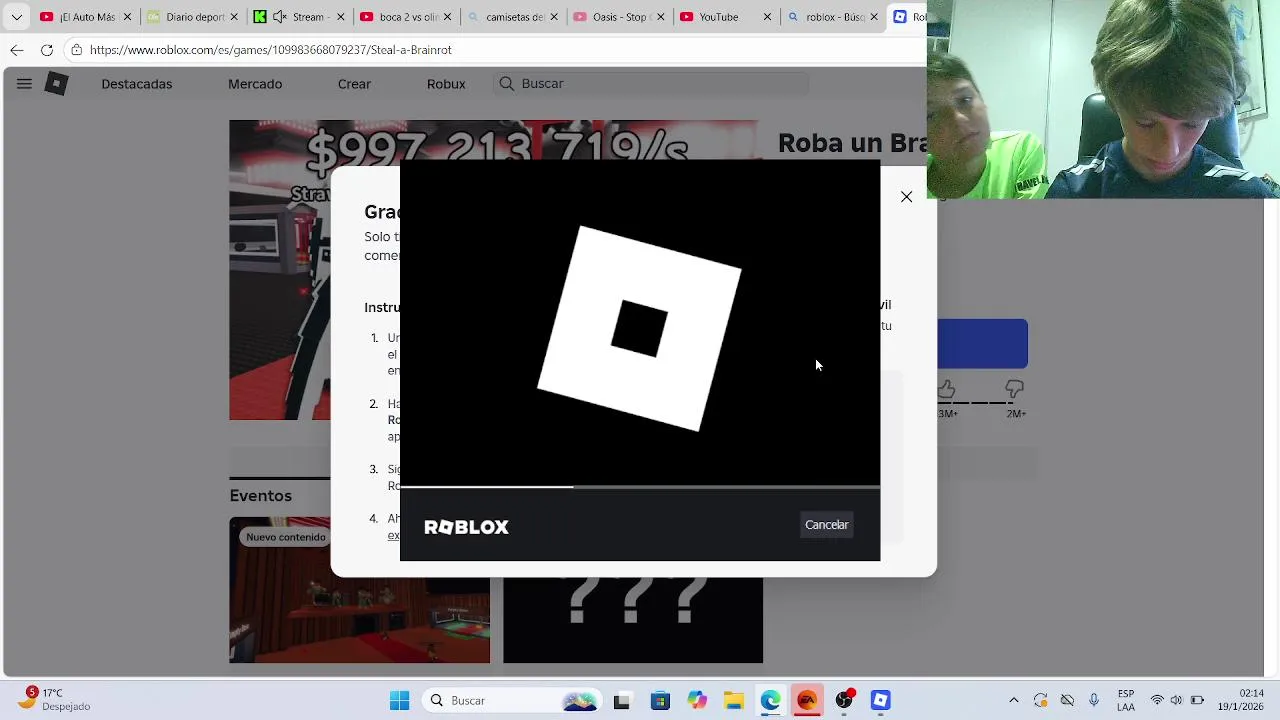Open the Roblox hamburger menu
This screenshot has height=720, width=1280.
point(24,84)
